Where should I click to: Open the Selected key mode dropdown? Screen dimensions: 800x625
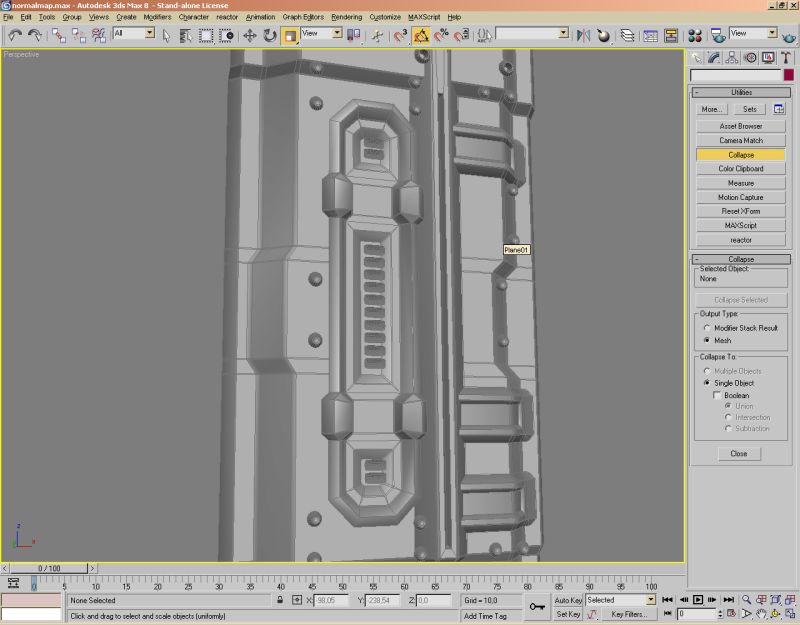click(x=650, y=598)
